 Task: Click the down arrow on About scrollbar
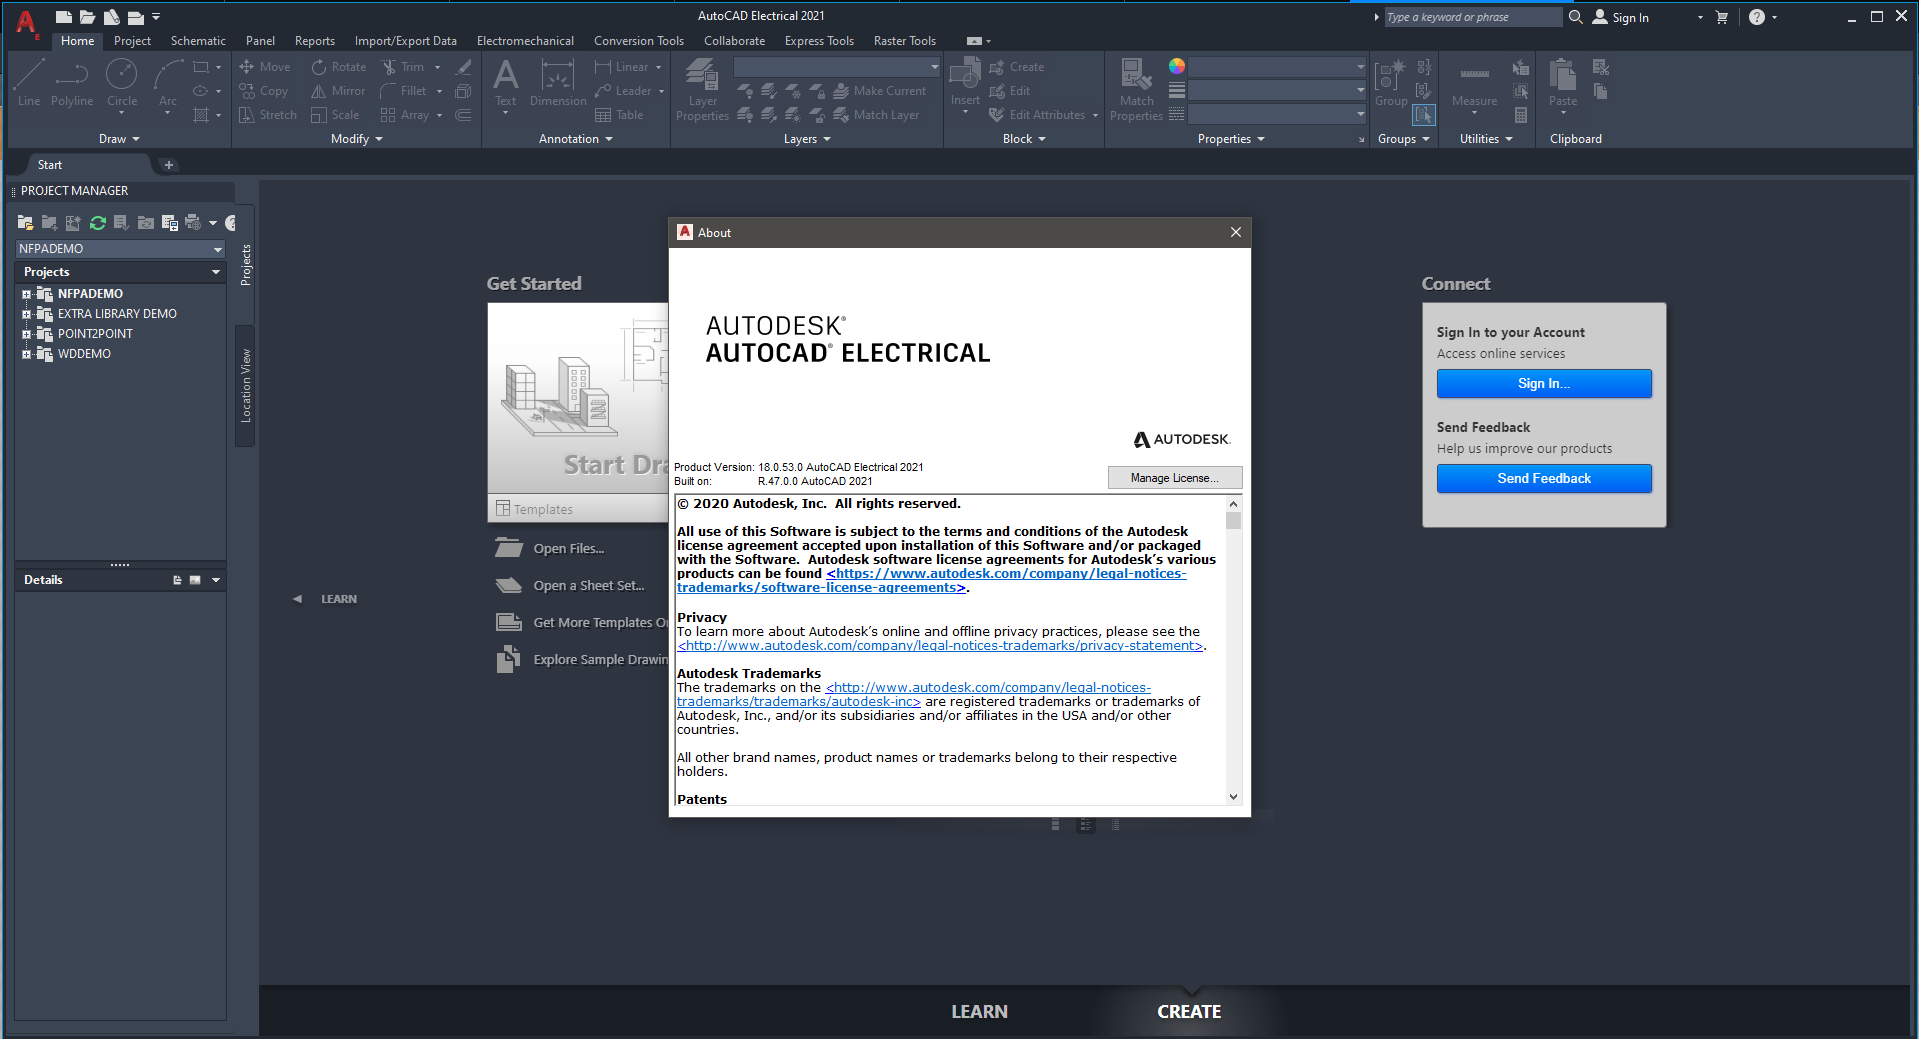click(x=1233, y=797)
